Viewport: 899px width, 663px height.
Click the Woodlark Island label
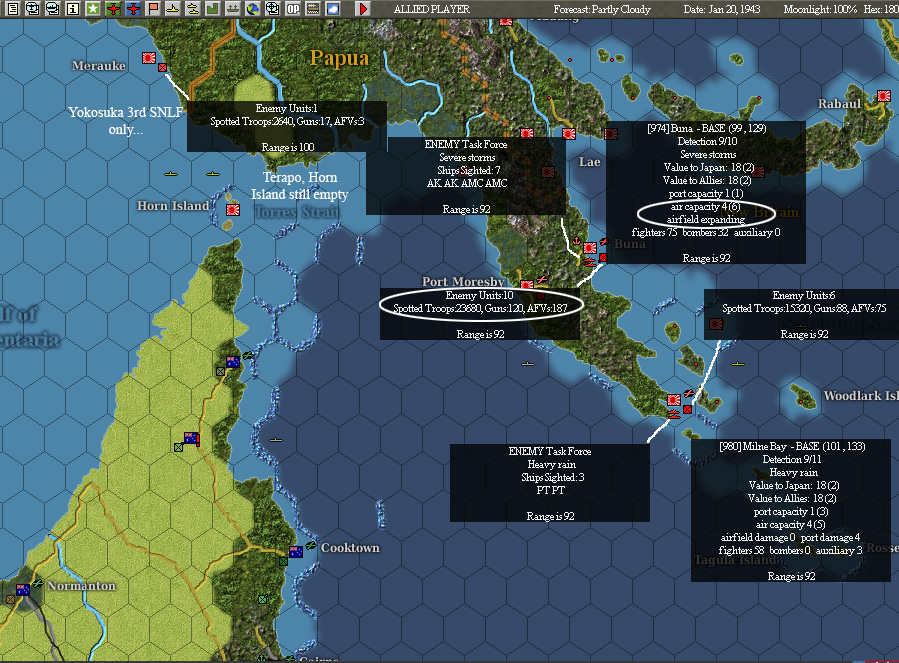click(861, 396)
